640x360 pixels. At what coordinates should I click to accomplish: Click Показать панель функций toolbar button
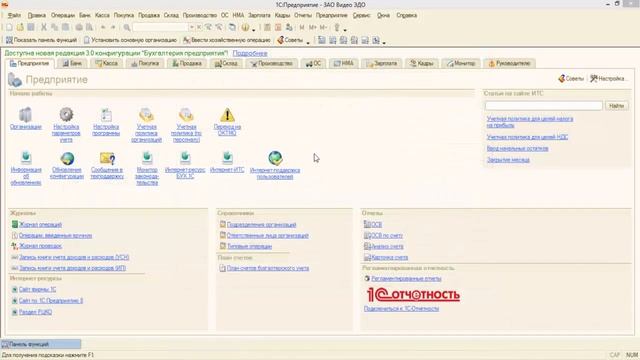tap(41, 40)
